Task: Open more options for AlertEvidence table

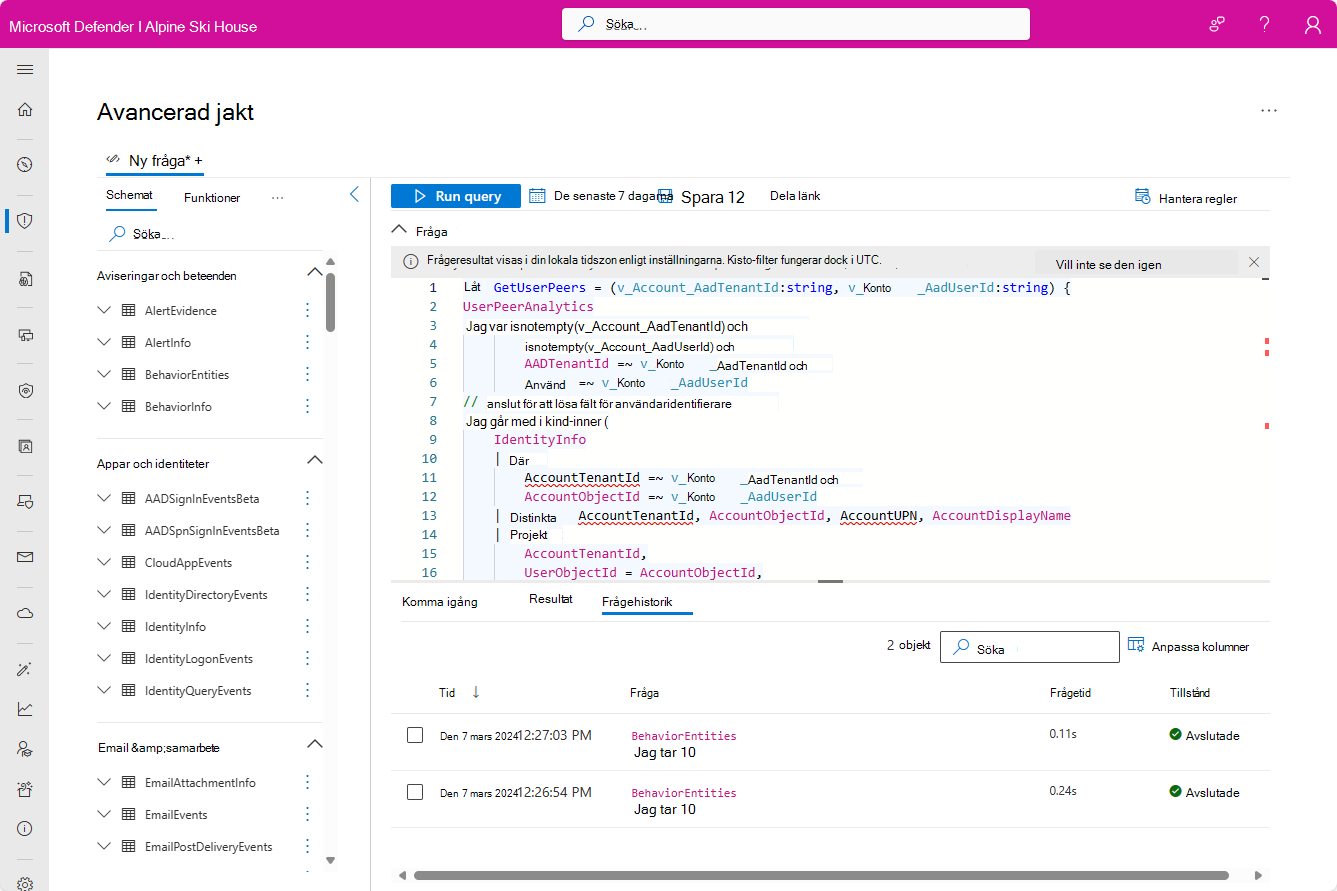Action: click(308, 310)
